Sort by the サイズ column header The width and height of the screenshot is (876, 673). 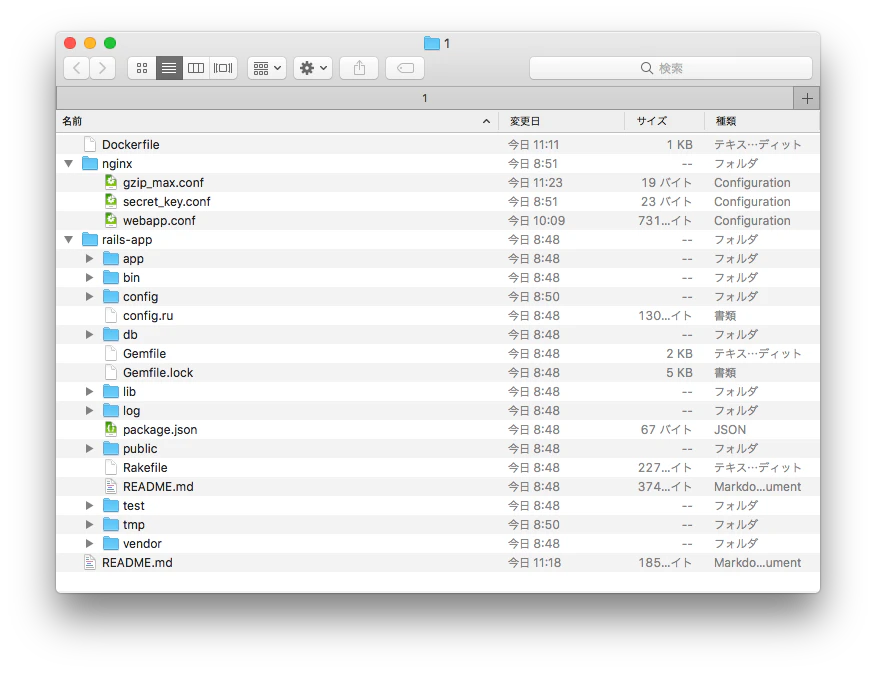point(664,121)
